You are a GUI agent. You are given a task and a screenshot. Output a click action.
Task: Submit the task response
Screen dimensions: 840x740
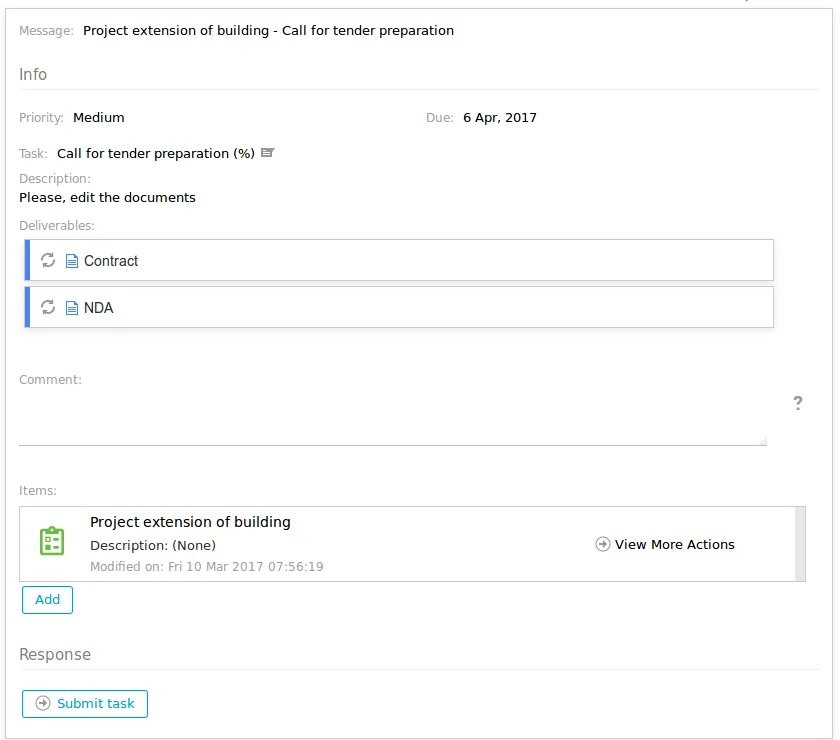[x=85, y=704]
